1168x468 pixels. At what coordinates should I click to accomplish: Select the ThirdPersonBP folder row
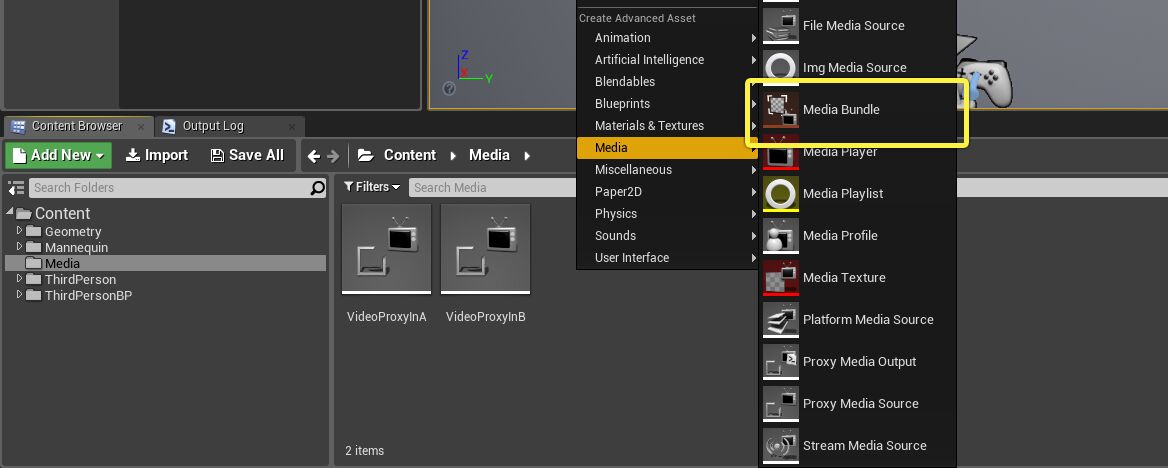coord(165,294)
